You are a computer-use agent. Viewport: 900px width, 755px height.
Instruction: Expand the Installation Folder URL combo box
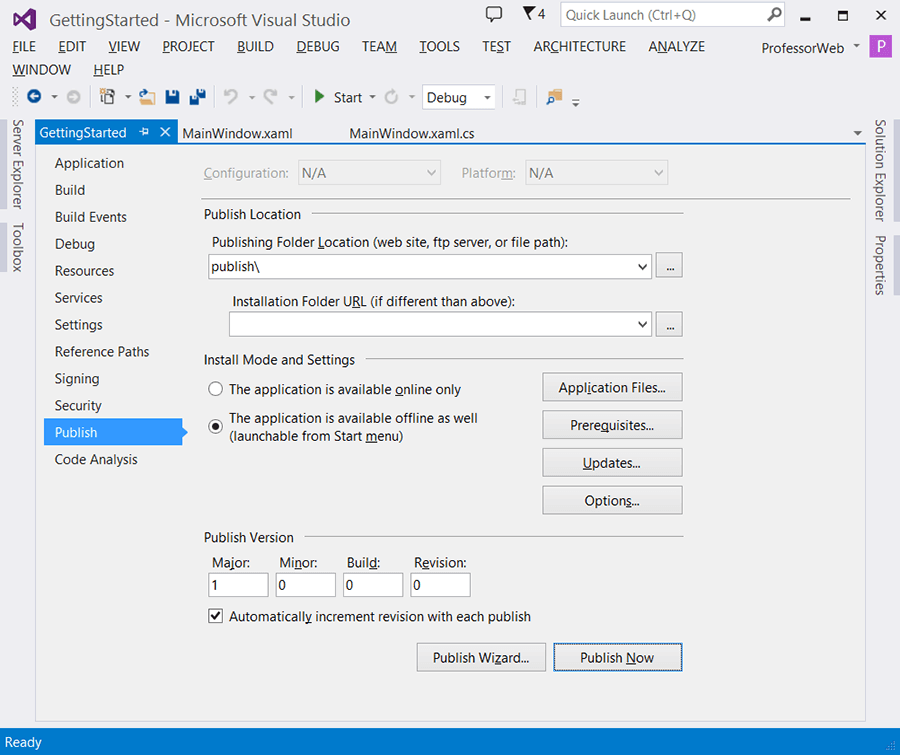click(x=642, y=324)
